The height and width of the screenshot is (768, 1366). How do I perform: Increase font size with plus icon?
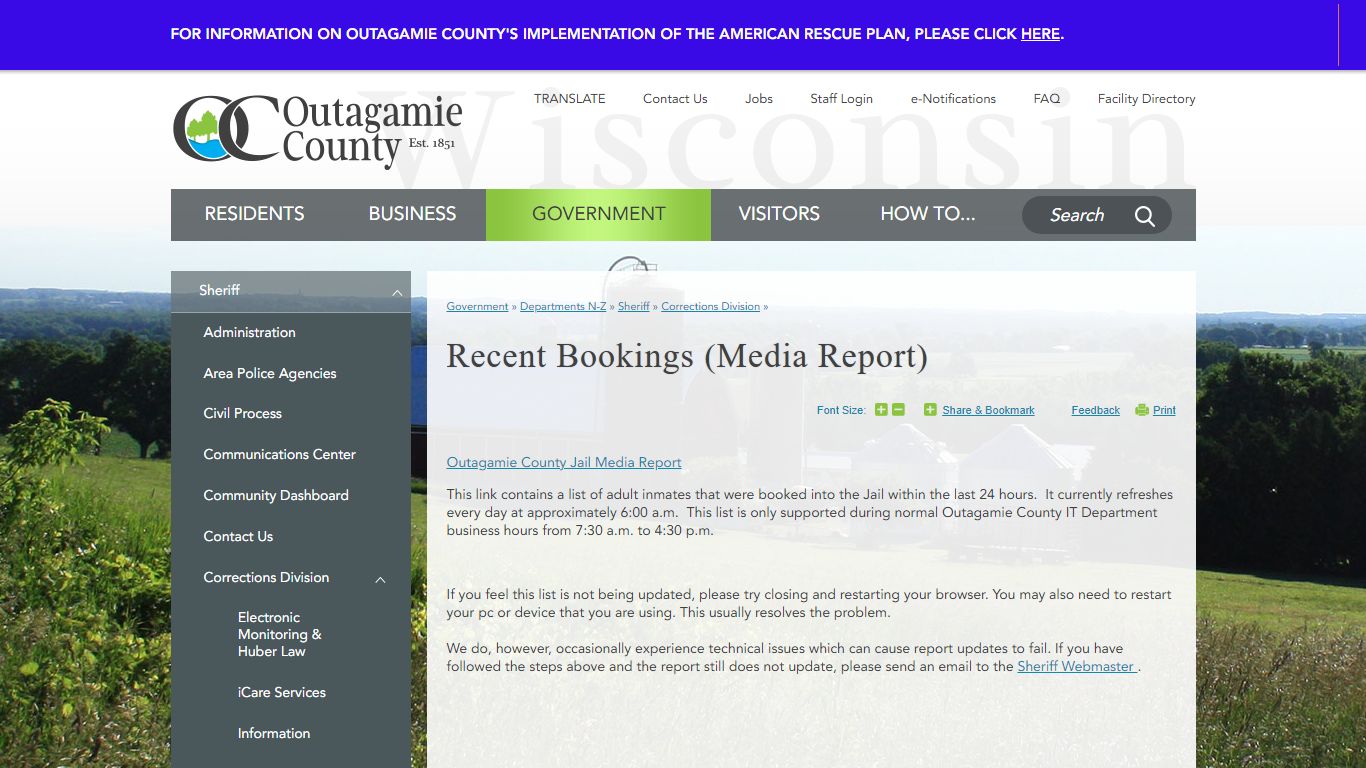[x=881, y=410]
